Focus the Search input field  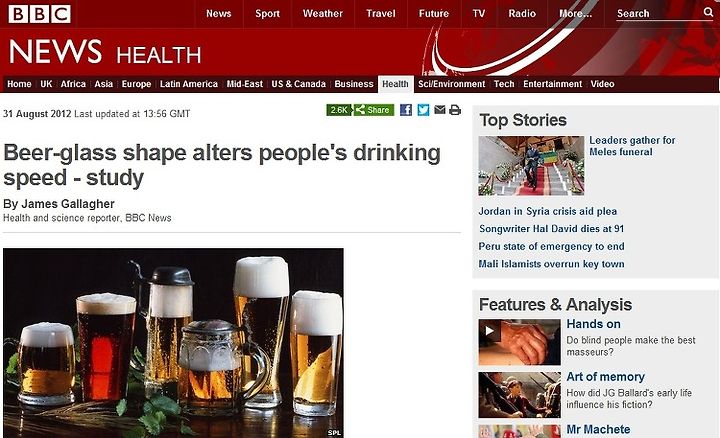click(658, 14)
